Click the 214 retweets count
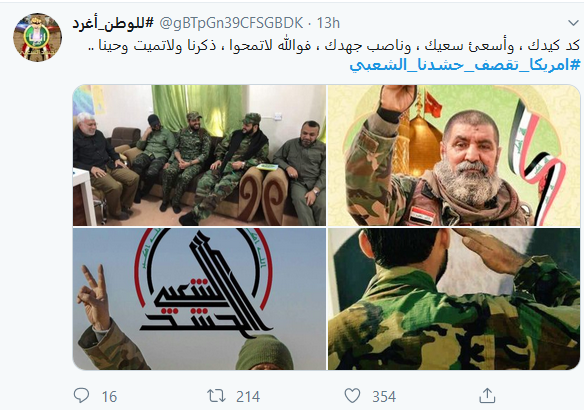Image resolution: width=584 pixels, height=410 pixels. click(248, 397)
